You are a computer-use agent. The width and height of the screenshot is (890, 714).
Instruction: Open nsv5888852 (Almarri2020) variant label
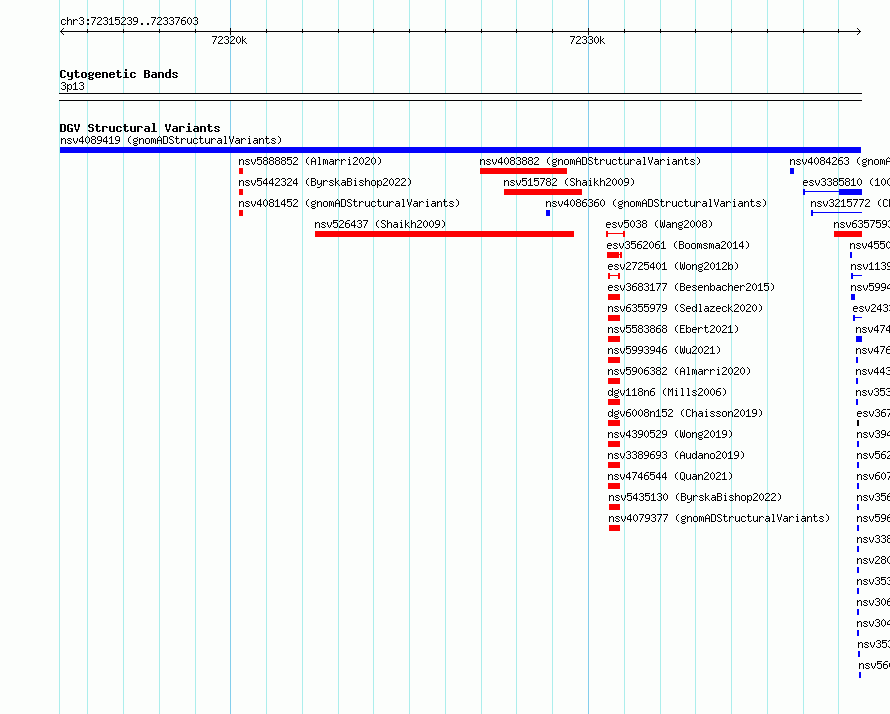(x=310, y=161)
